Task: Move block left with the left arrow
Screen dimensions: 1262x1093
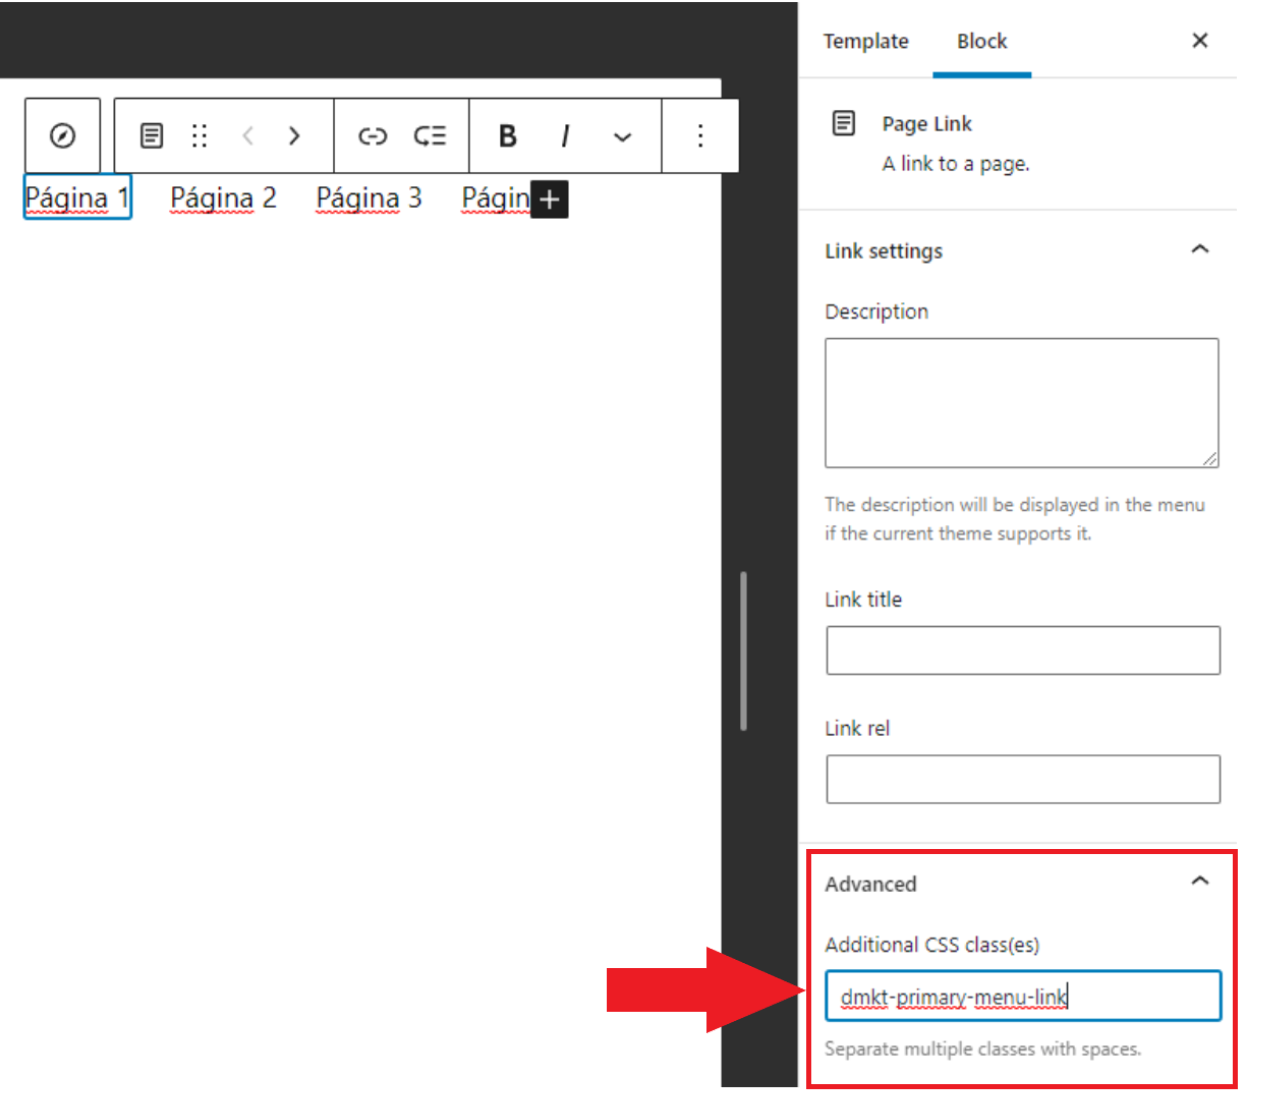Action: (x=248, y=135)
